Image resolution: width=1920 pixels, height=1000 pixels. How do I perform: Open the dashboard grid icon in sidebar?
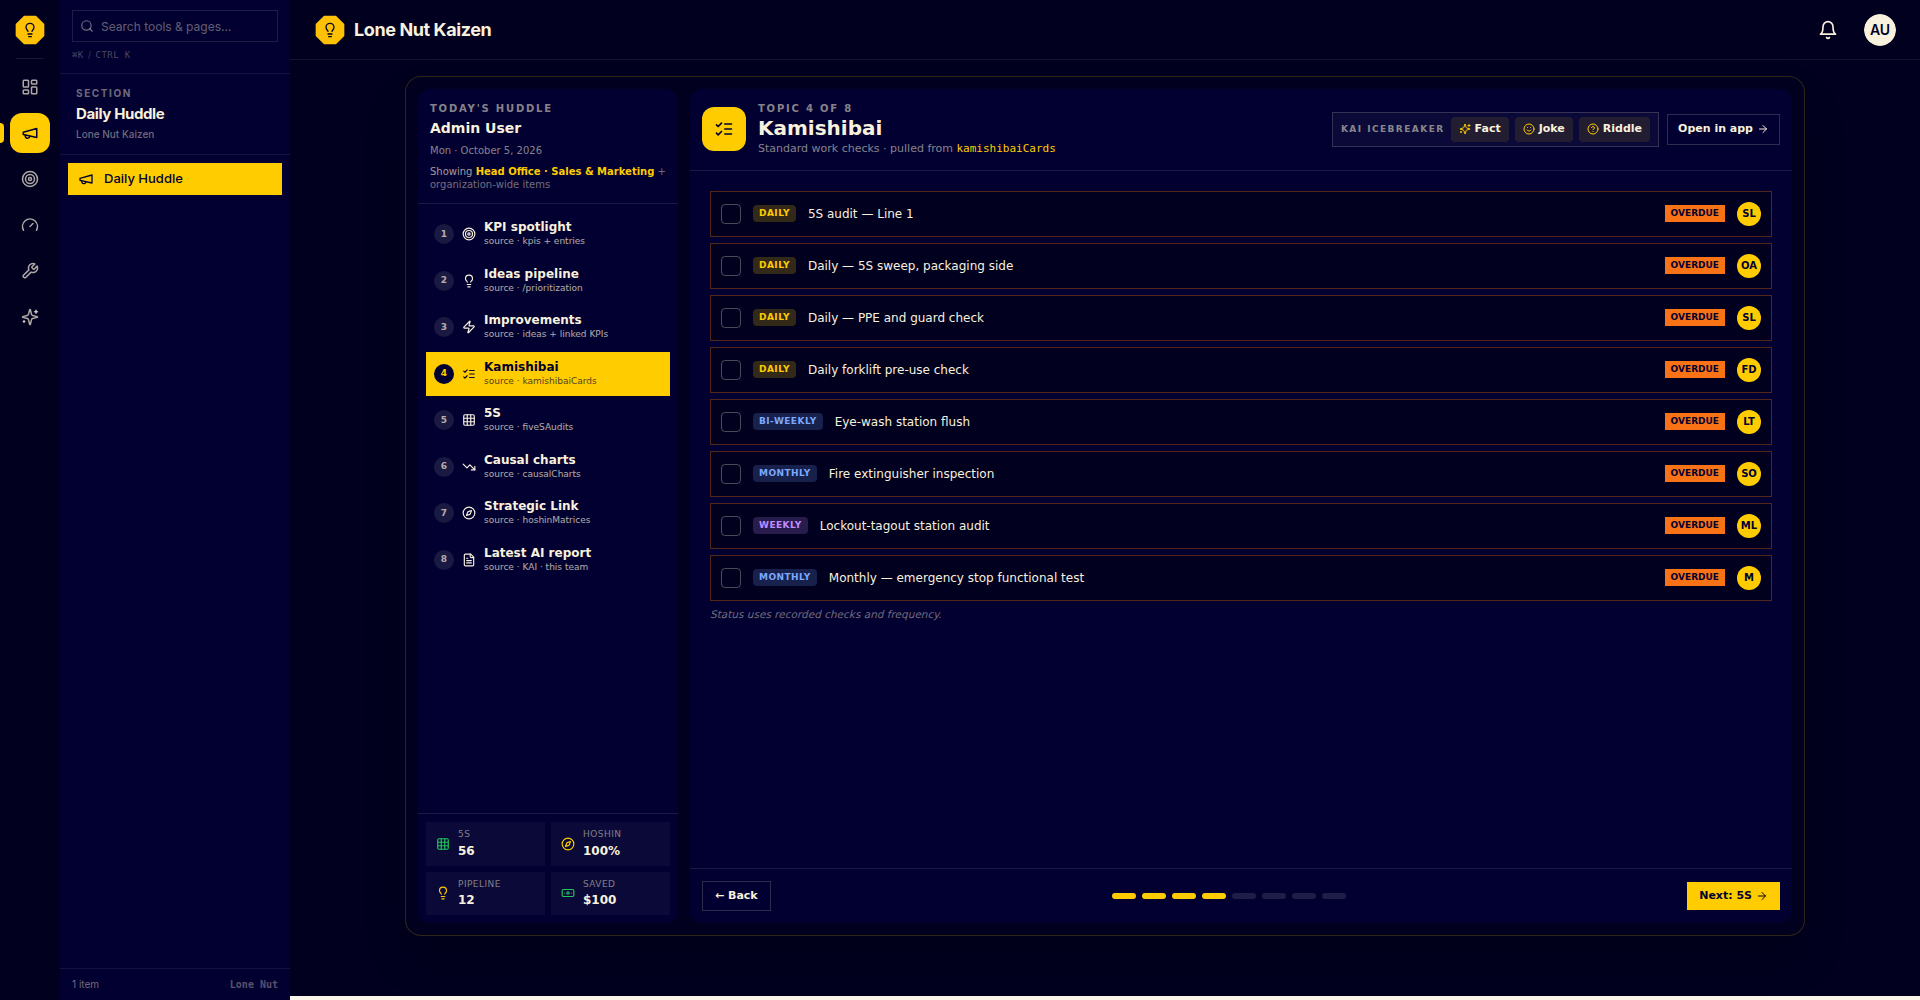(x=30, y=87)
